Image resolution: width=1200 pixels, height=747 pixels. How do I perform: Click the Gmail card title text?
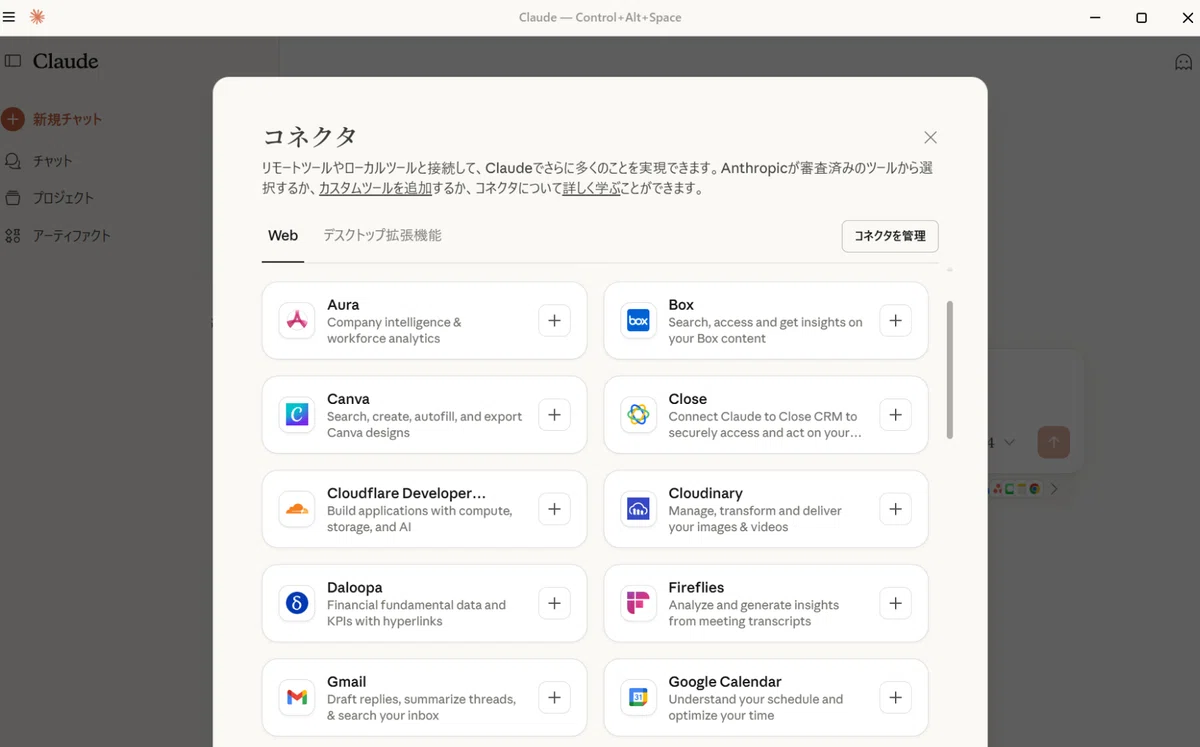click(x=347, y=681)
